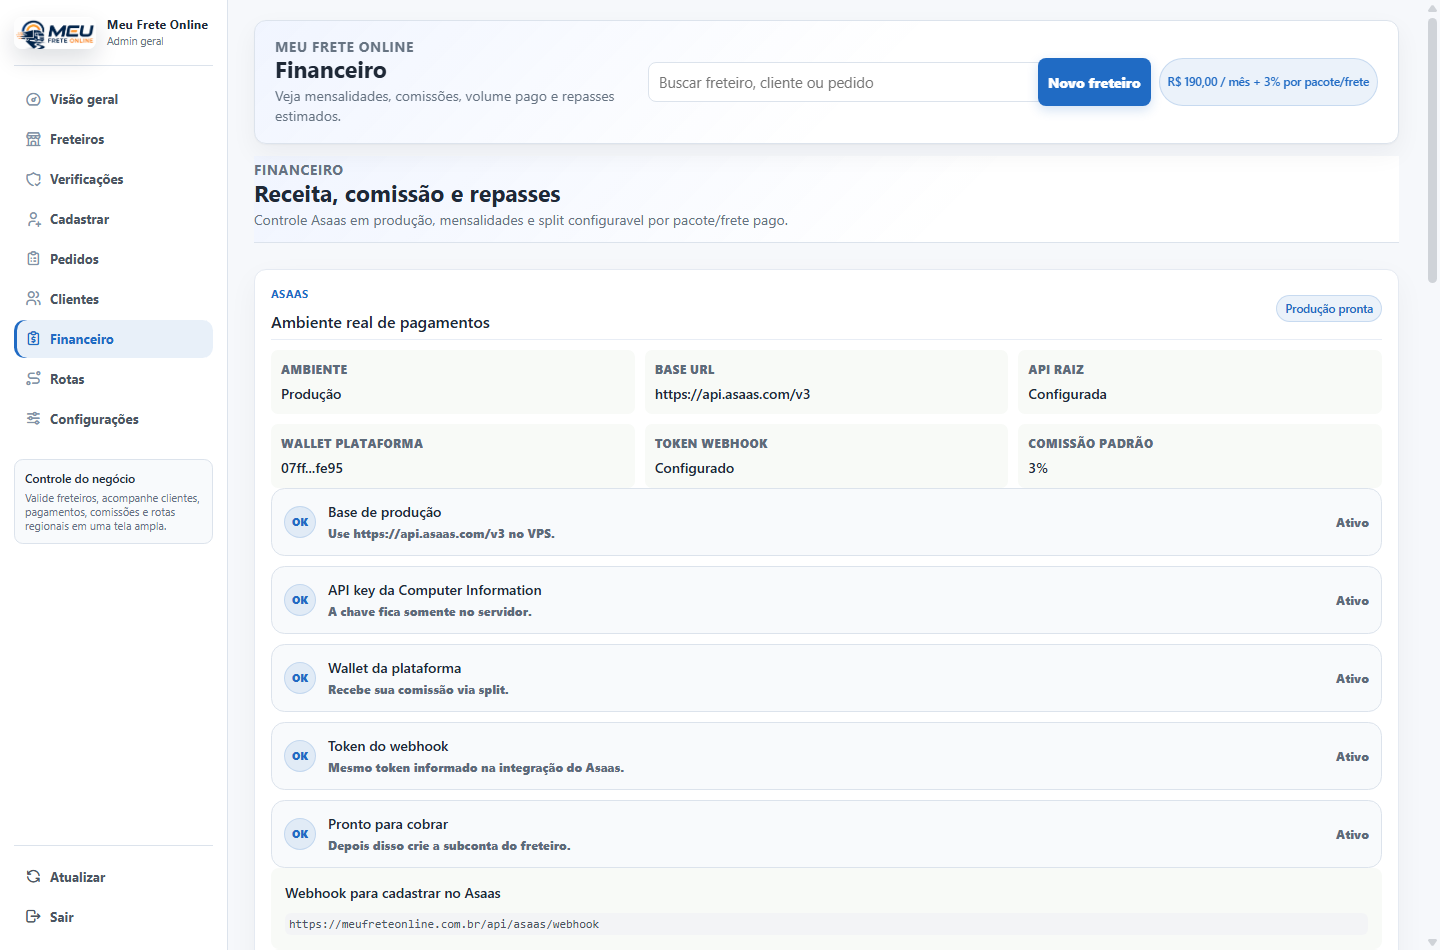Go to Configurações
The height and width of the screenshot is (950, 1440).
coord(114,419)
